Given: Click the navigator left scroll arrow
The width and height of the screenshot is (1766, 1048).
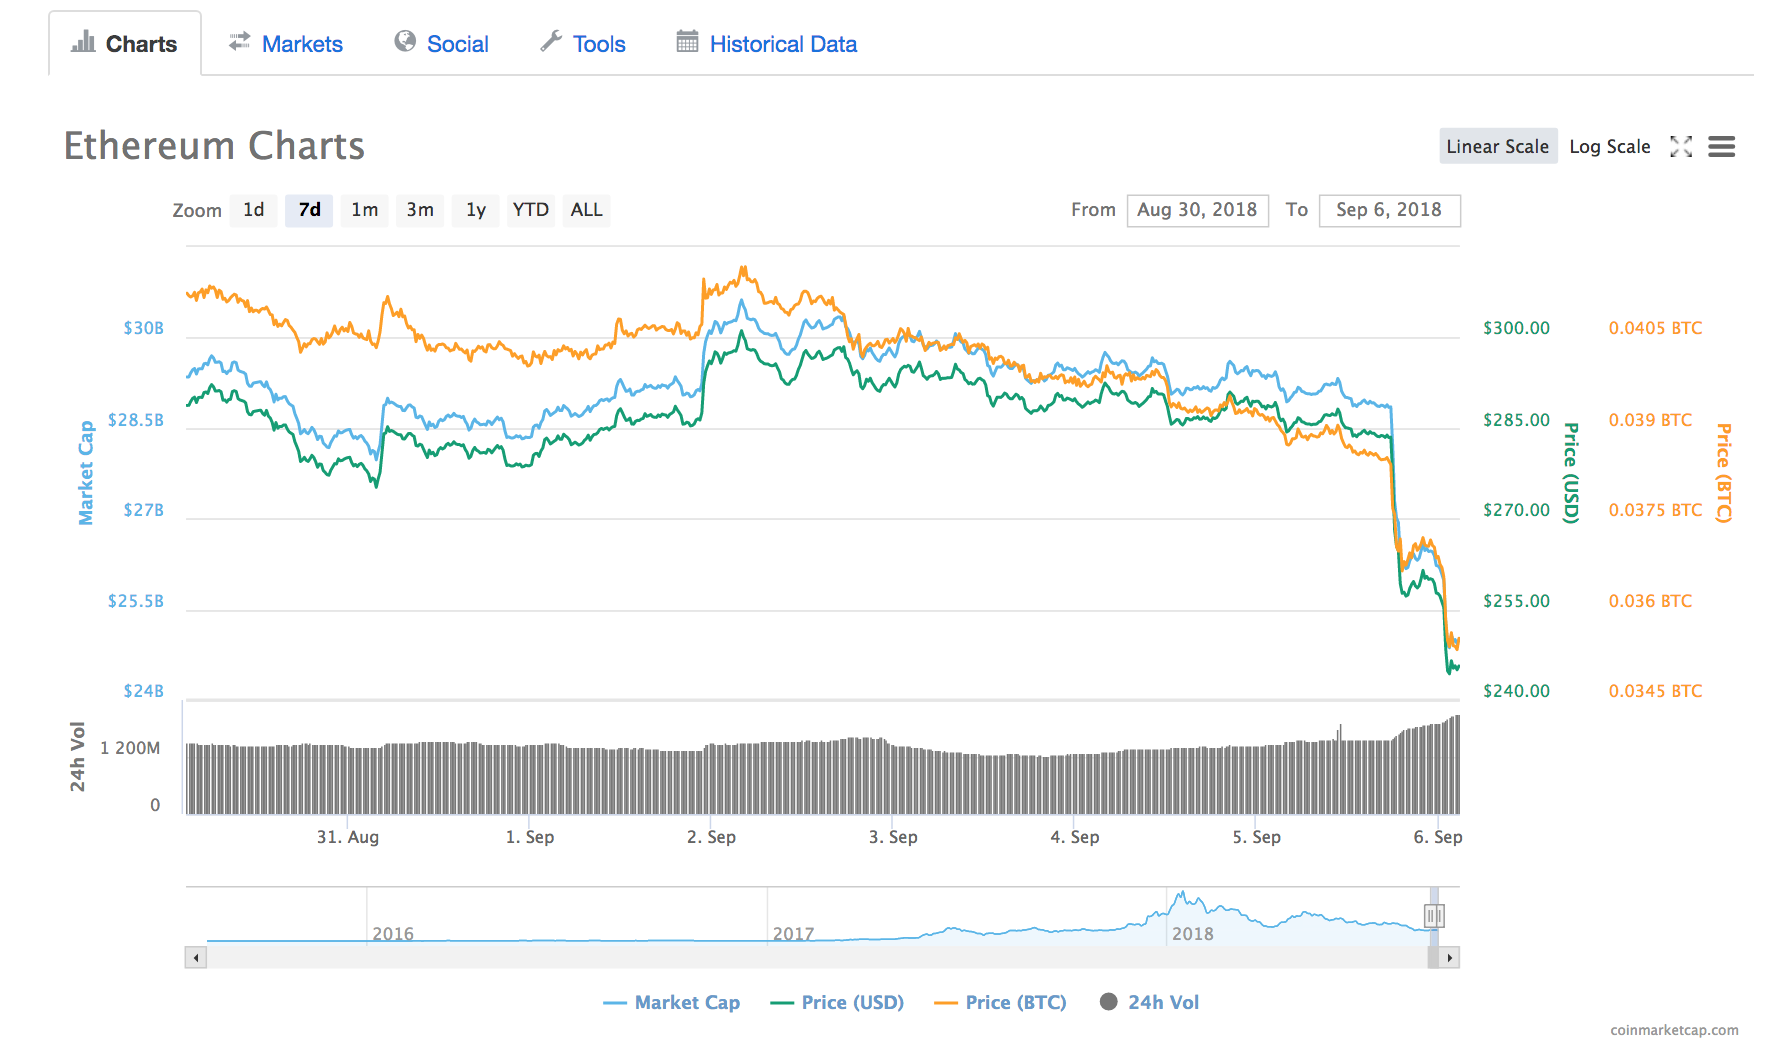Looking at the screenshot, I should 196,958.
